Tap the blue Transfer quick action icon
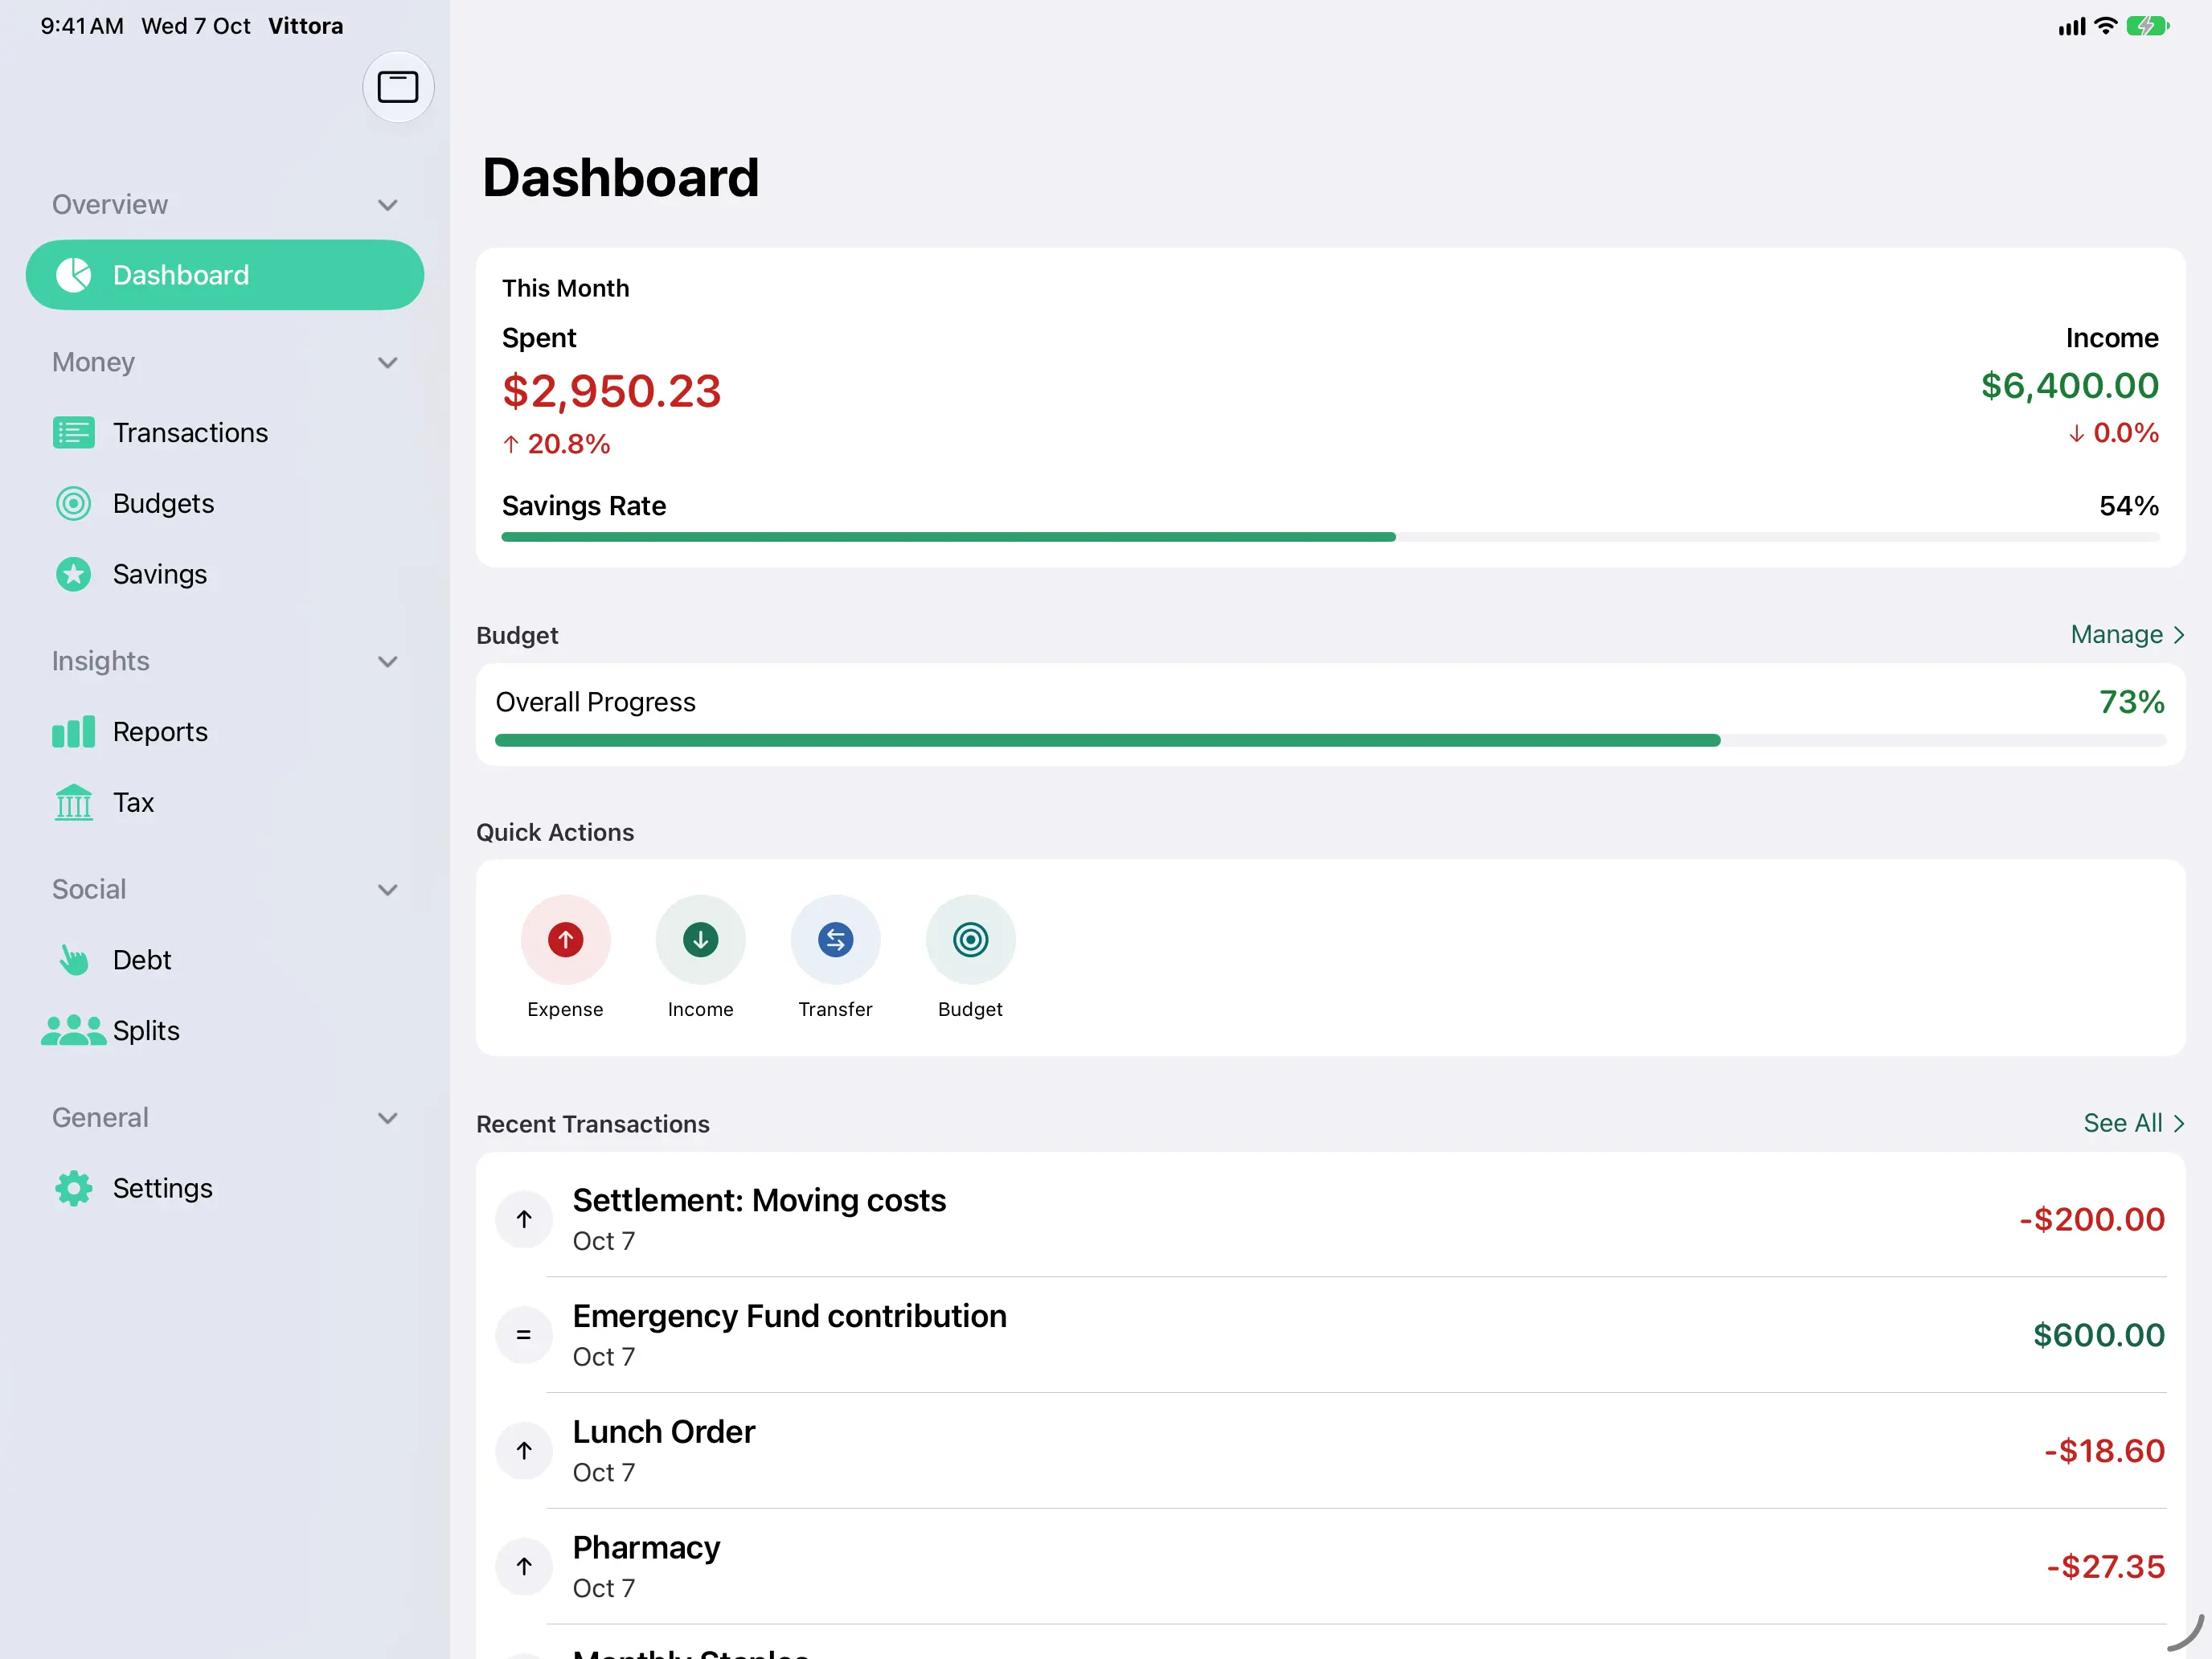Screen dimensions: 2212x1659 (x=835, y=940)
